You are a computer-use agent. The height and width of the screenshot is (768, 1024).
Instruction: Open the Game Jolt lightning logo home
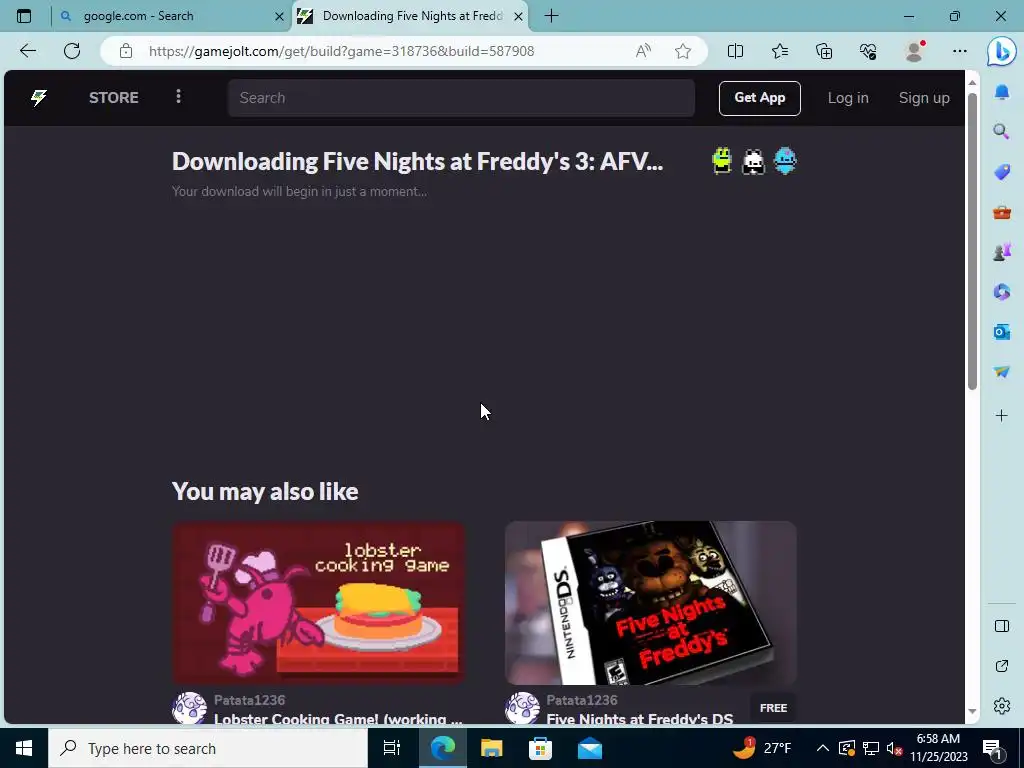click(39, 98)
